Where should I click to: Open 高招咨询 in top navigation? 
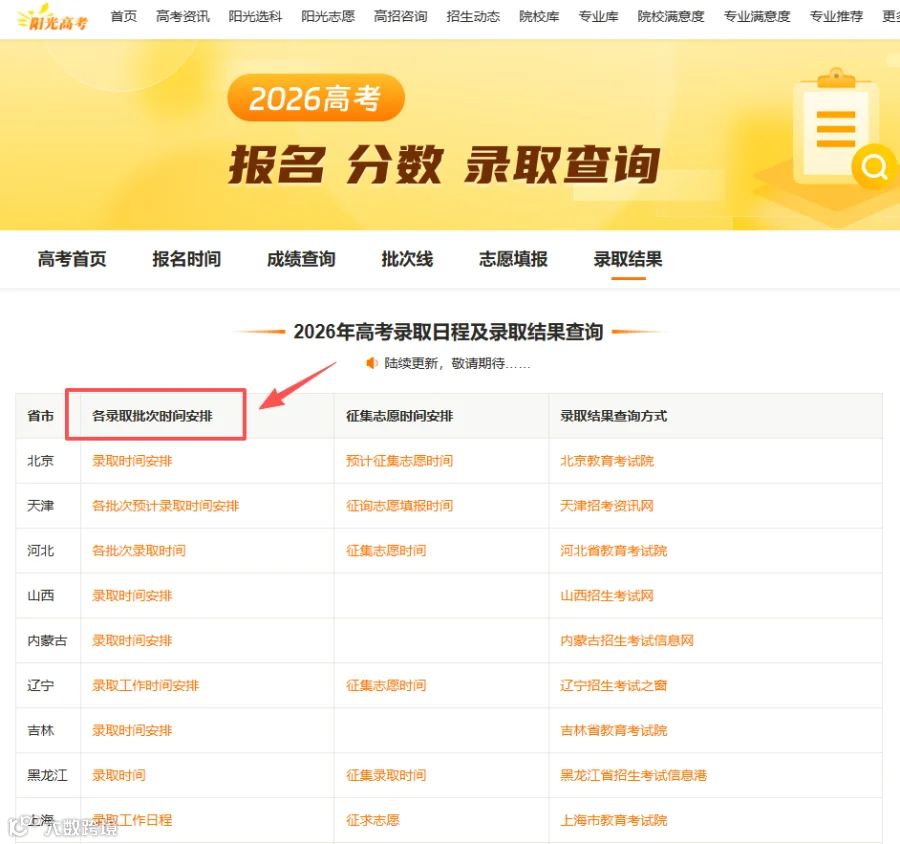click(x=400, y=17)
